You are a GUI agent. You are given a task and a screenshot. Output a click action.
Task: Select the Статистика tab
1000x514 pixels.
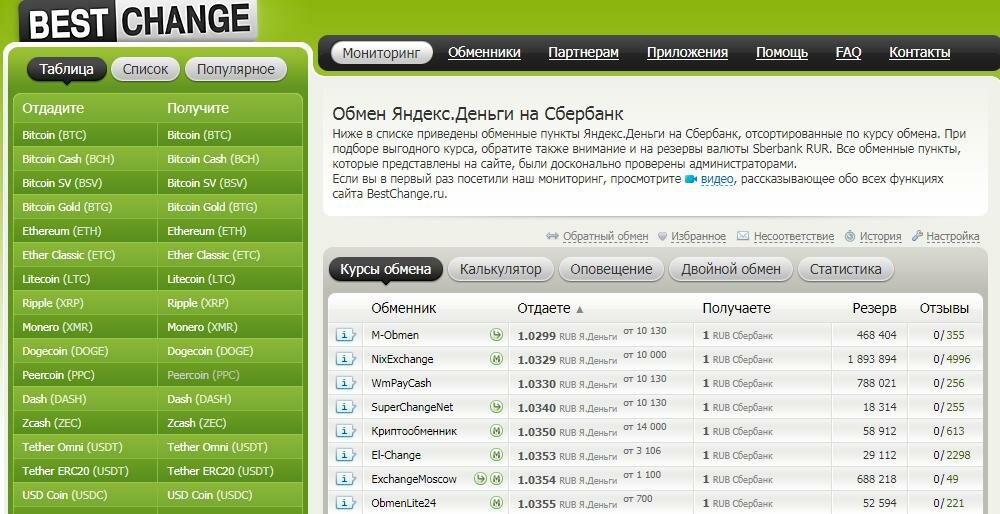[846, 269]
